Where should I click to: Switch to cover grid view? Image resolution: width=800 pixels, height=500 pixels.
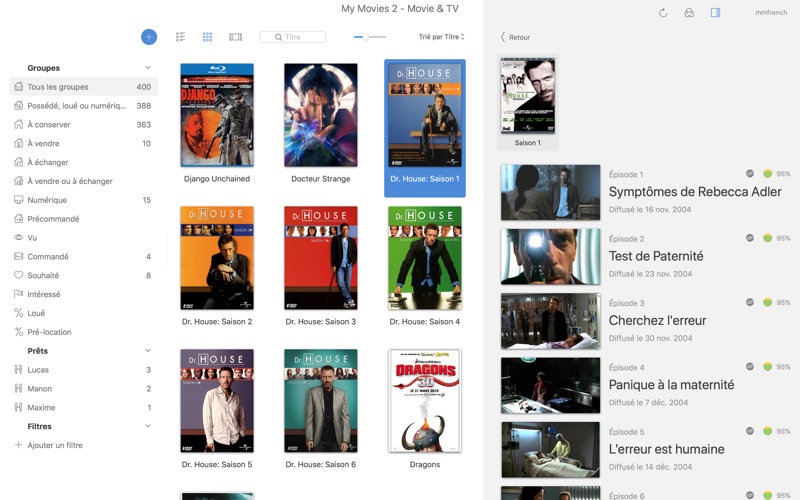click(207, 37)
